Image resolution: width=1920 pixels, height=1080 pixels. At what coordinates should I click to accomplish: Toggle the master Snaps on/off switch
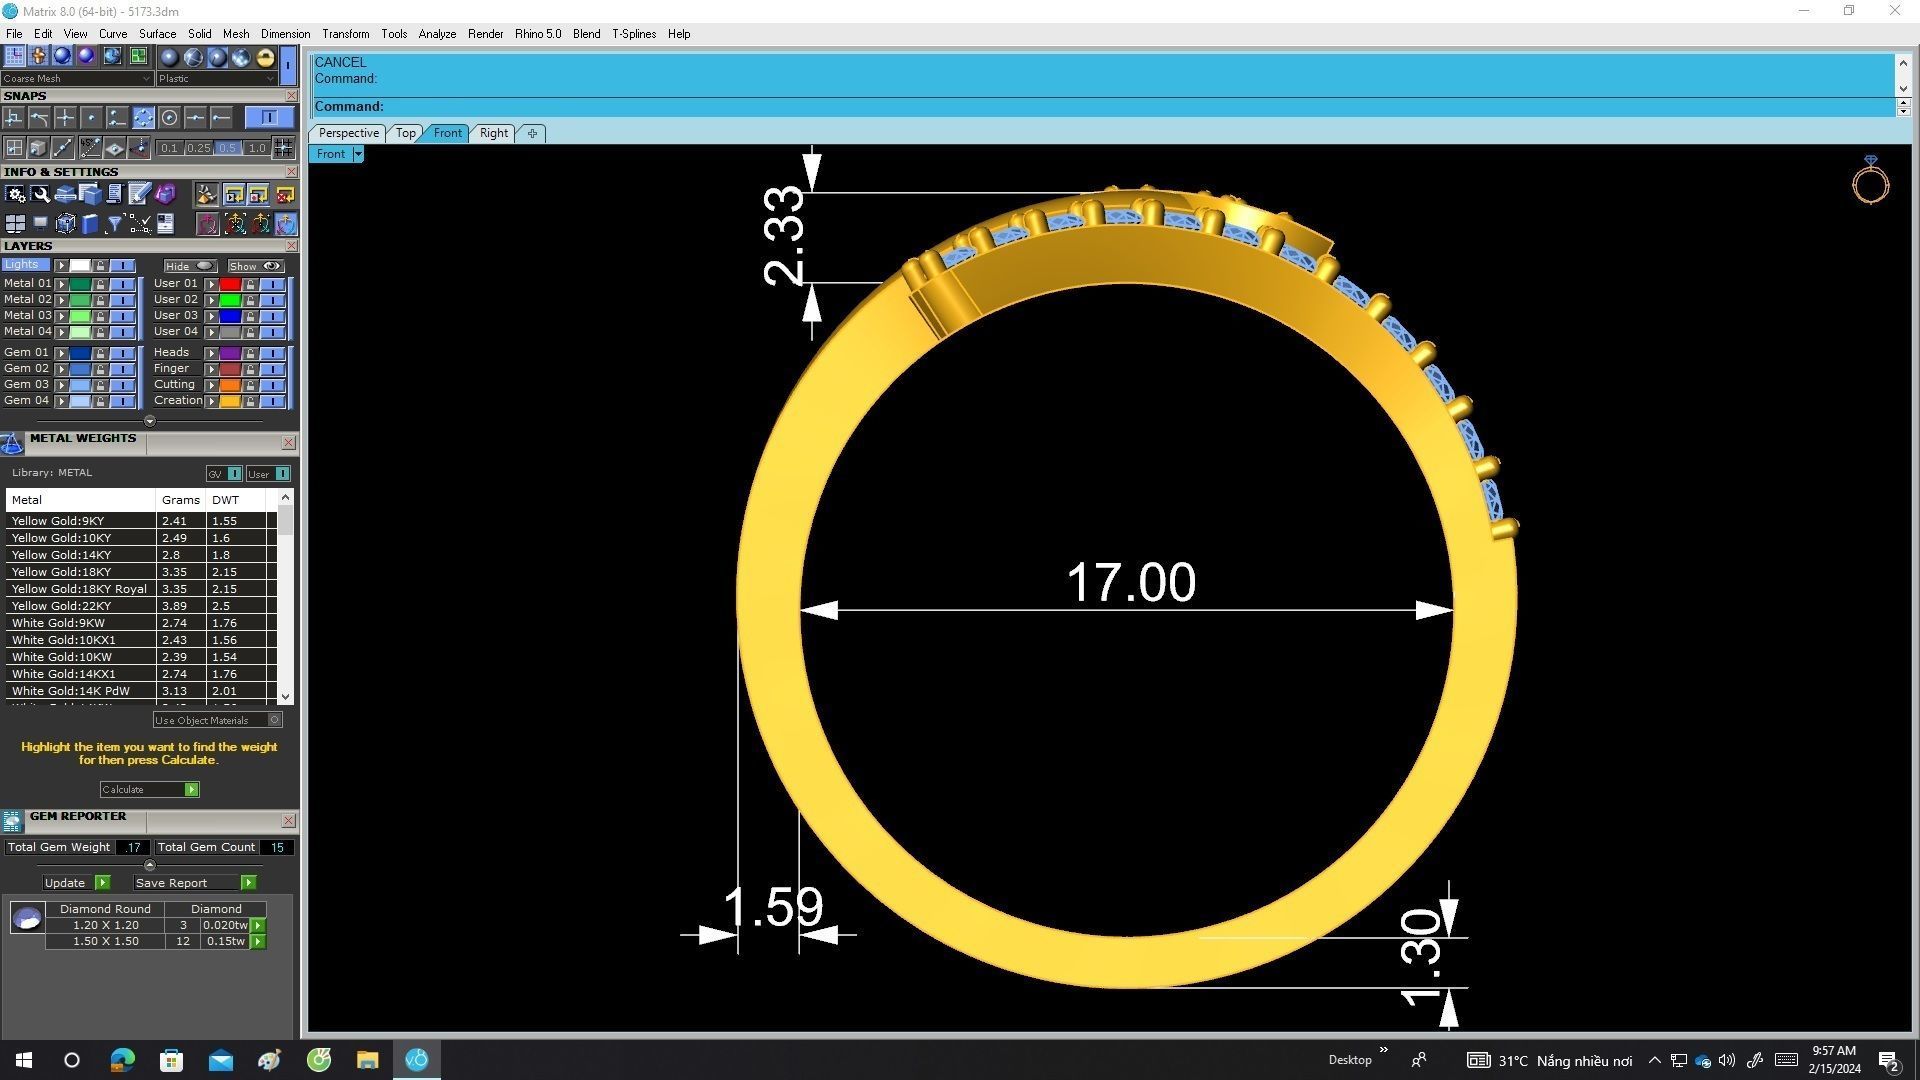[x=268, y=118]
